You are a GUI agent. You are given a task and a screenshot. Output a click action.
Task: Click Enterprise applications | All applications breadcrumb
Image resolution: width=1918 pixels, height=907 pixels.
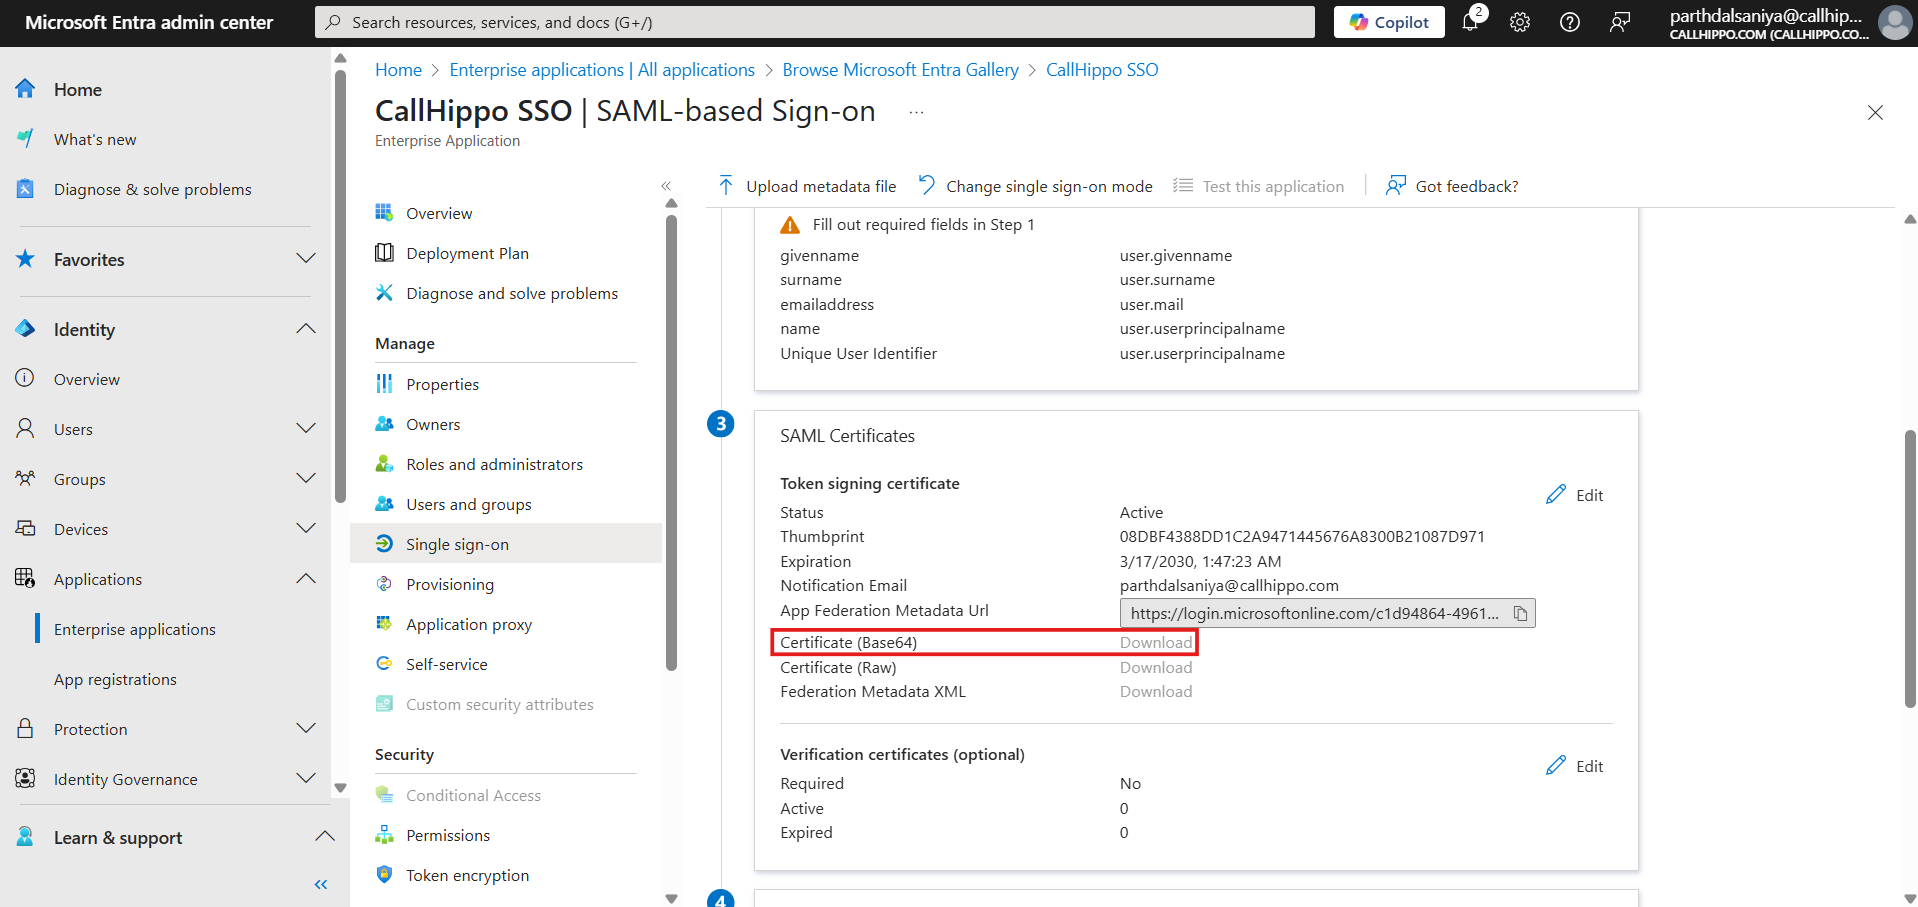pos(602,70)
